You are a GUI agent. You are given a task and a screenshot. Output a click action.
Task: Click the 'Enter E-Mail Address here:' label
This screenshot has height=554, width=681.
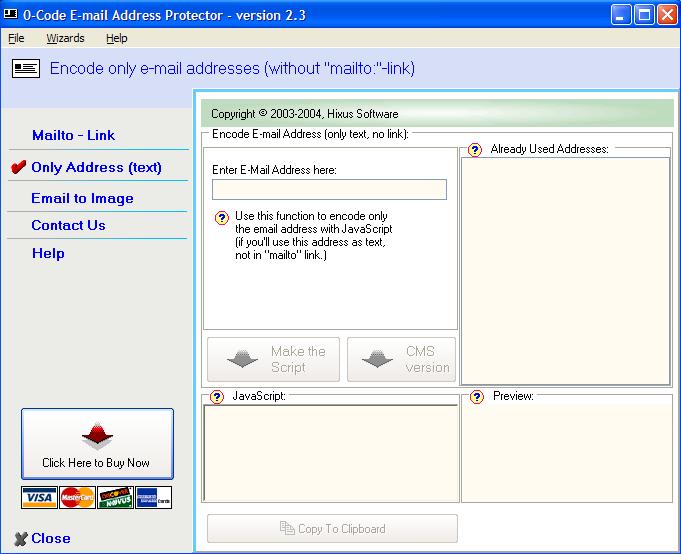pos(274,170)
